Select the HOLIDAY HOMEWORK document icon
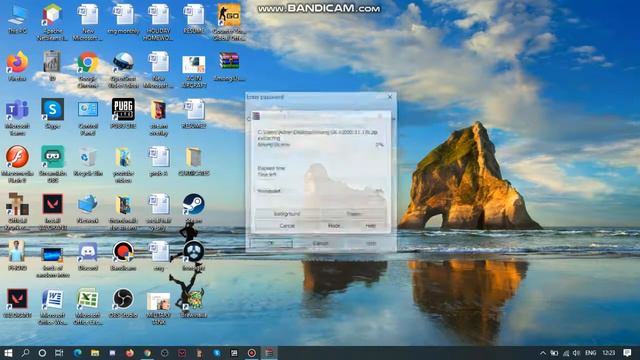 [x=158, y=22]
